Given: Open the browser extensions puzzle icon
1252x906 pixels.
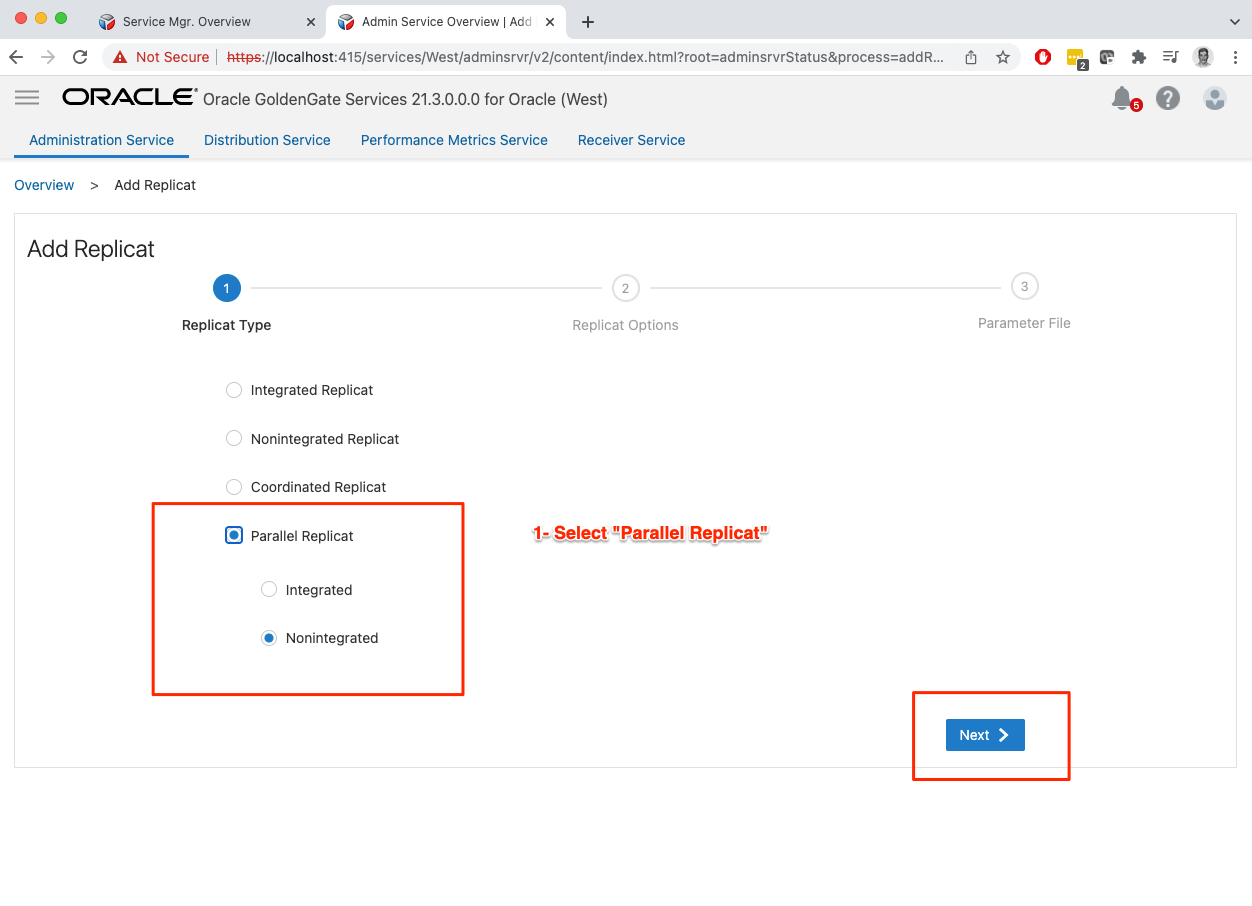Looking at the screenshot, I should [1138, 57].
